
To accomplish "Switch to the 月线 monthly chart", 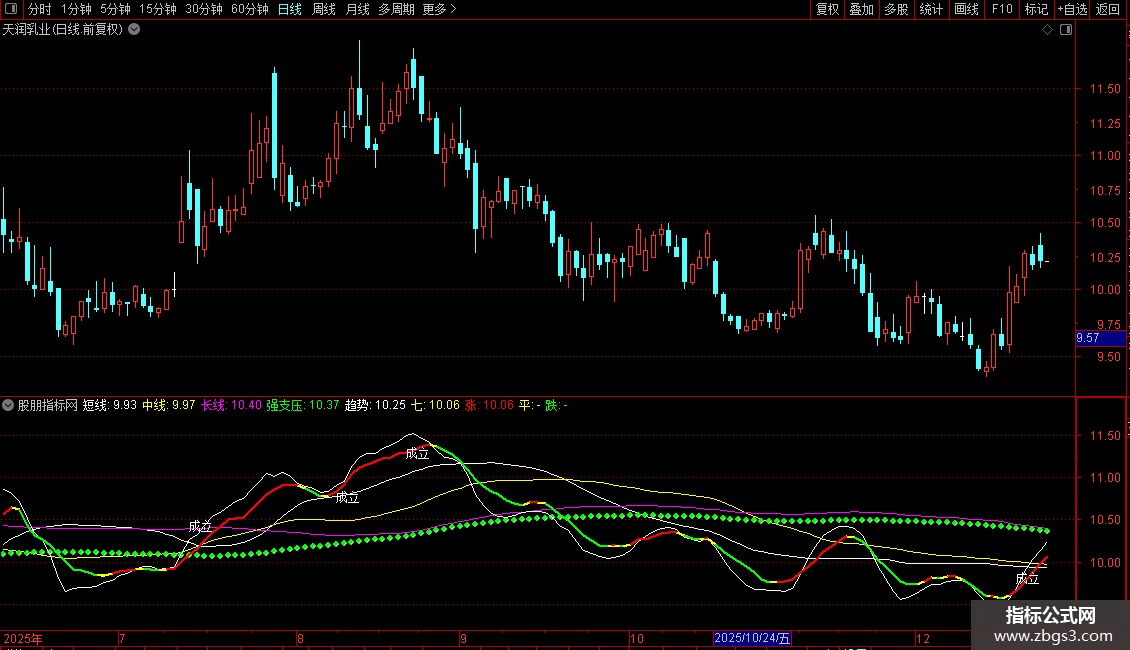I will tap(358, 9).
